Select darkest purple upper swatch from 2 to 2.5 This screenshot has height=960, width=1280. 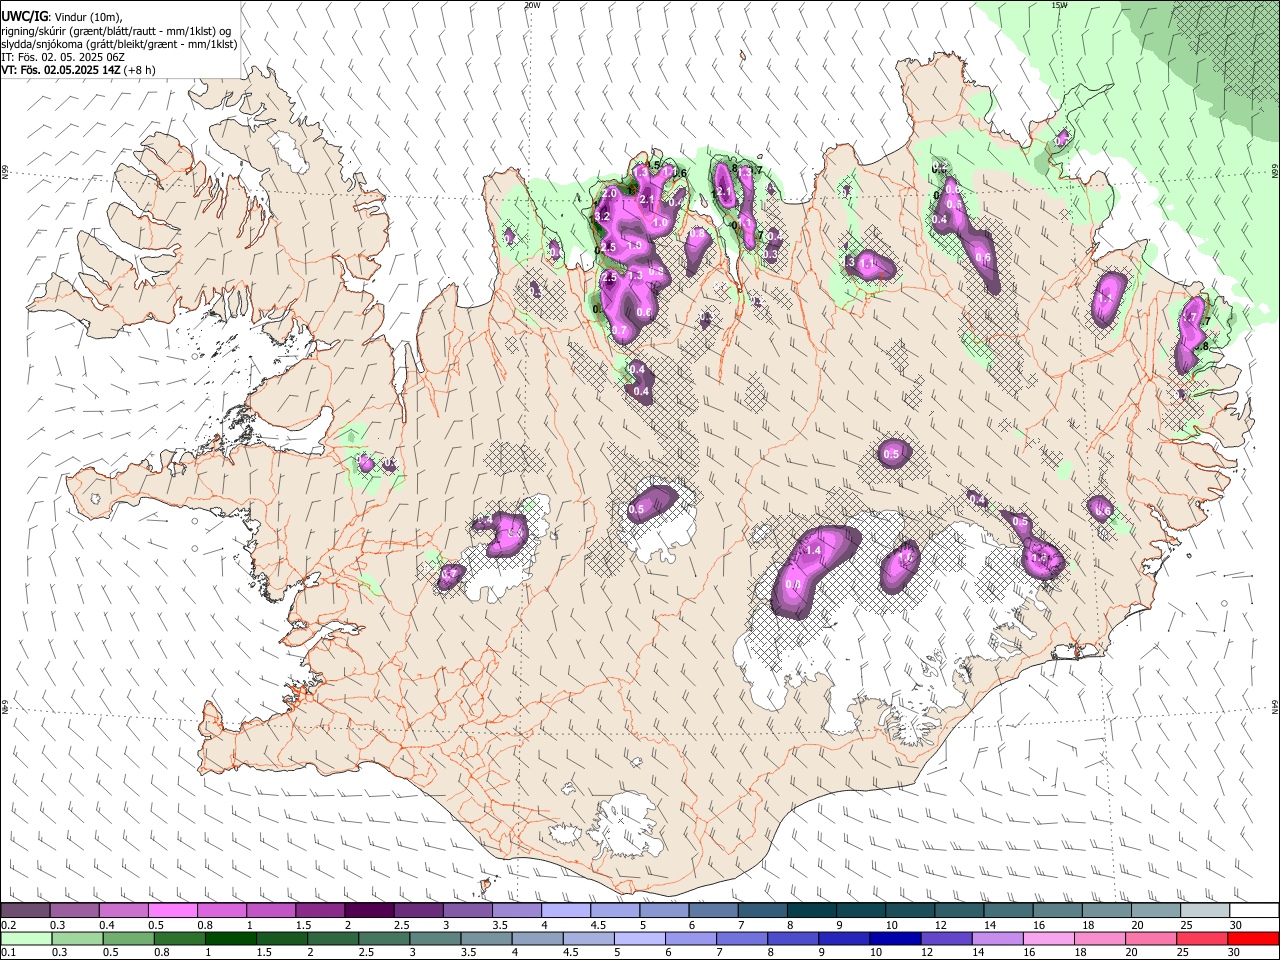[x=368, y=911]
